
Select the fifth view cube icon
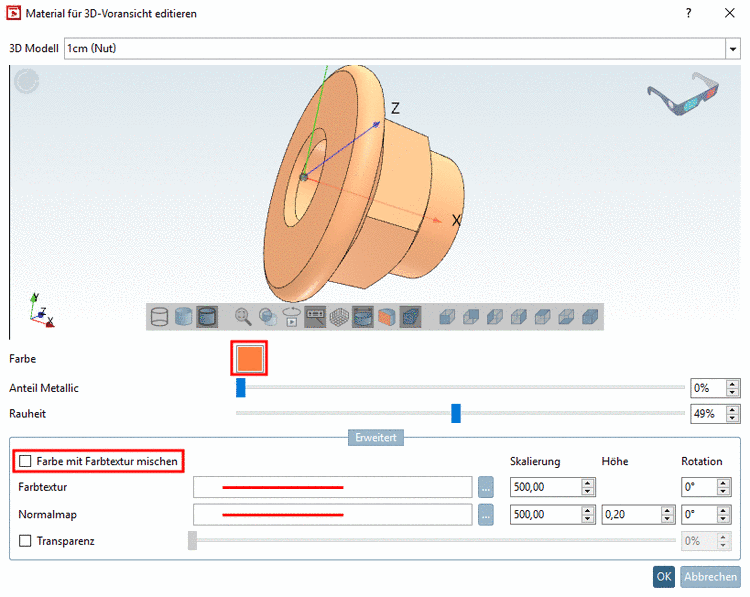tap(542, 317)
